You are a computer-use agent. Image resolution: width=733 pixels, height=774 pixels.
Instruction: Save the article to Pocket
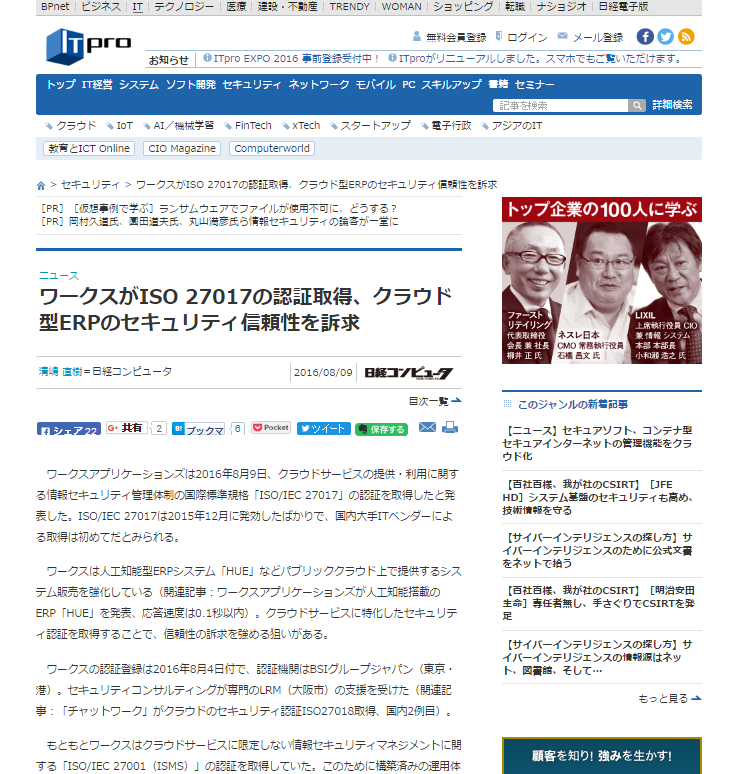pos(271,427)
